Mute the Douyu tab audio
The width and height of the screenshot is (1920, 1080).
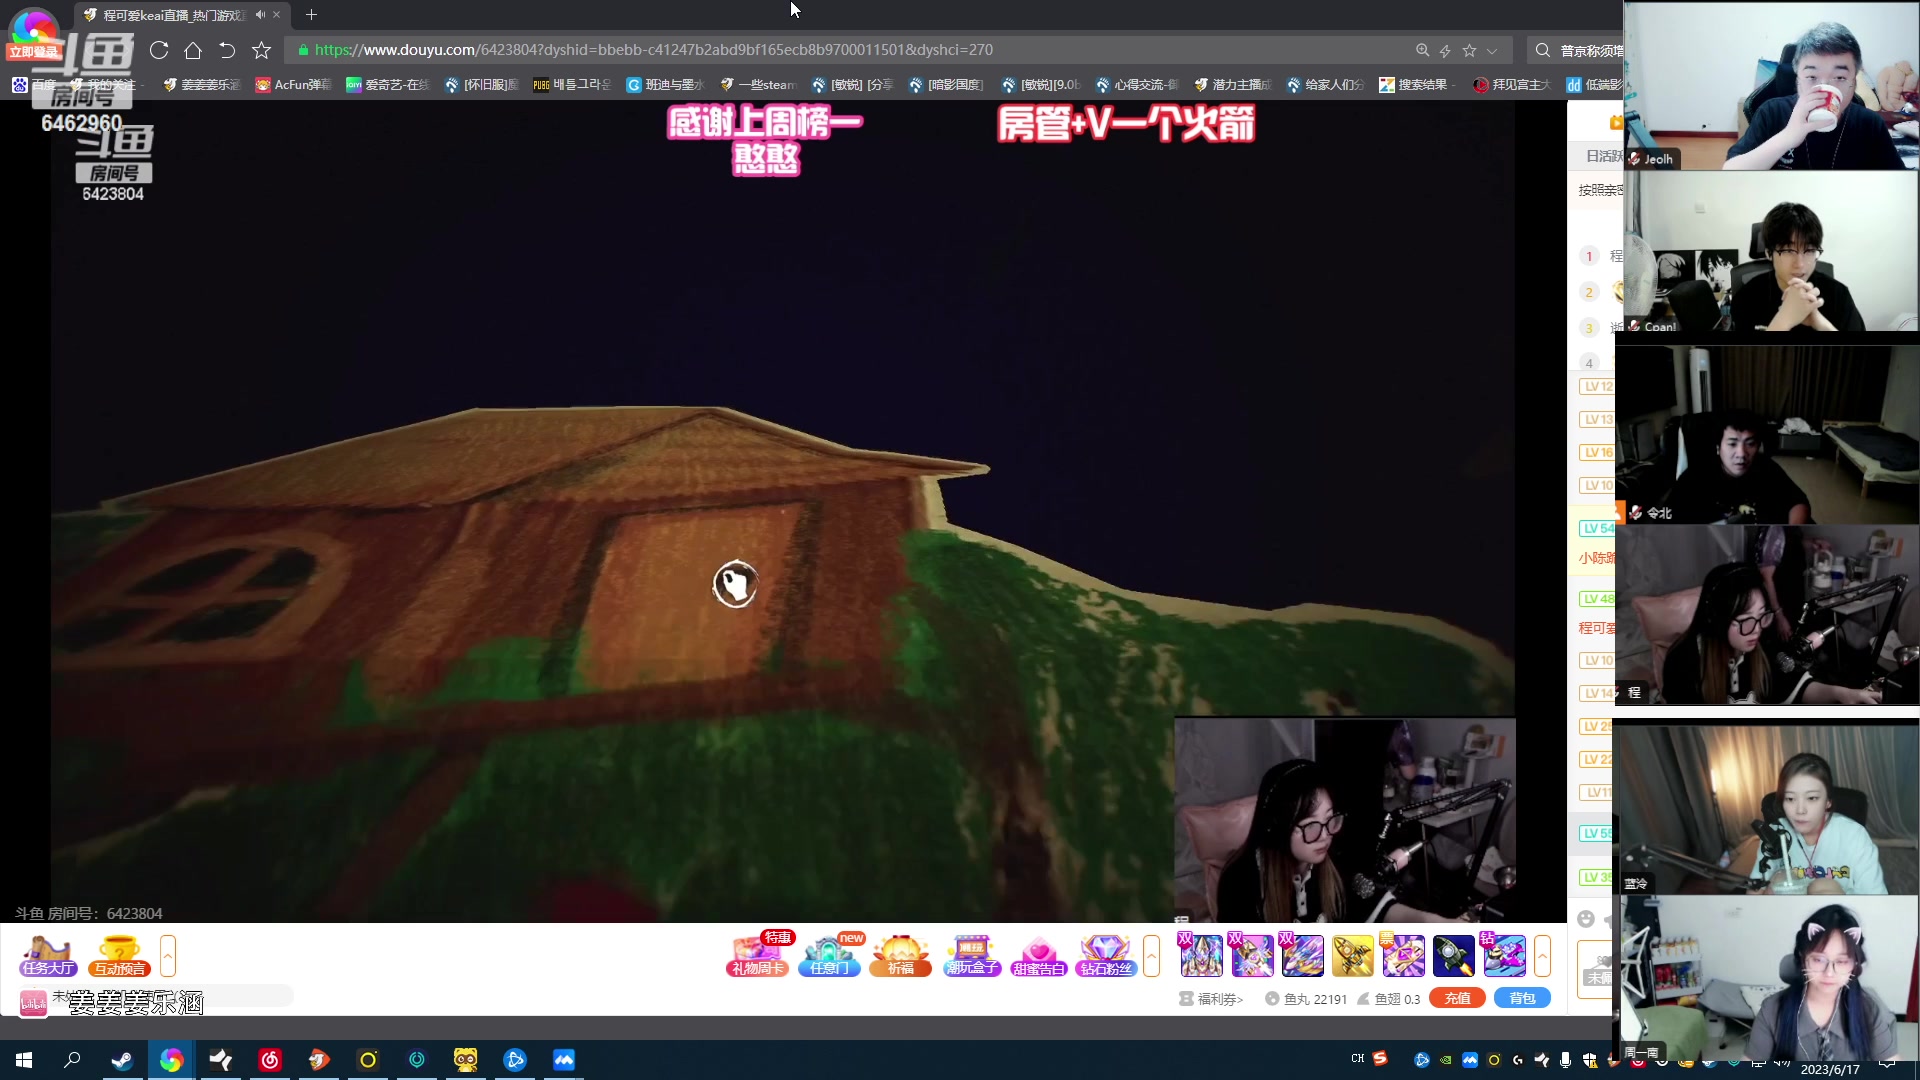tap(260, 15)
